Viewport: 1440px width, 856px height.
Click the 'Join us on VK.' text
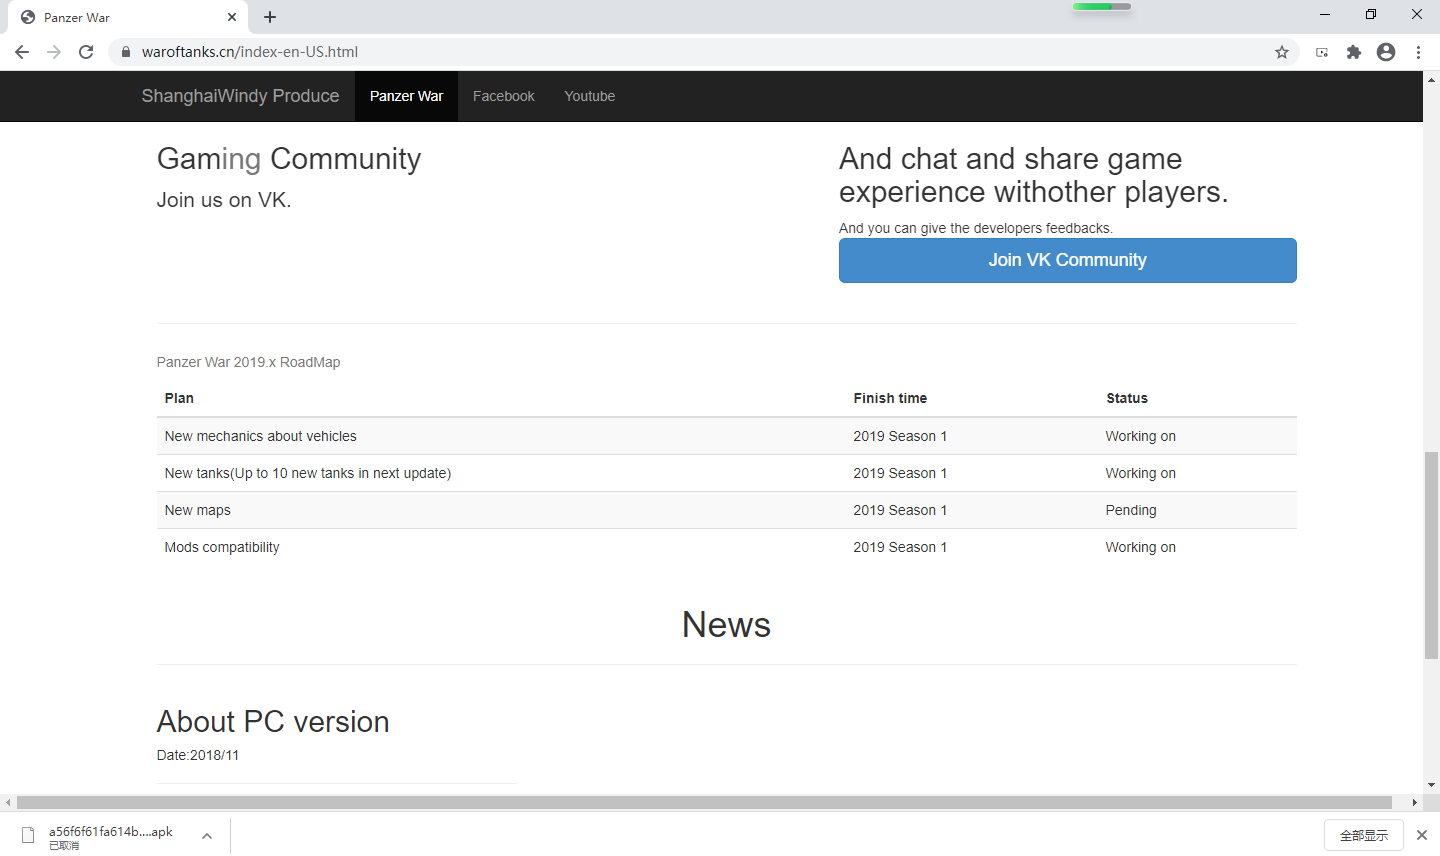[x=224, y=200]
